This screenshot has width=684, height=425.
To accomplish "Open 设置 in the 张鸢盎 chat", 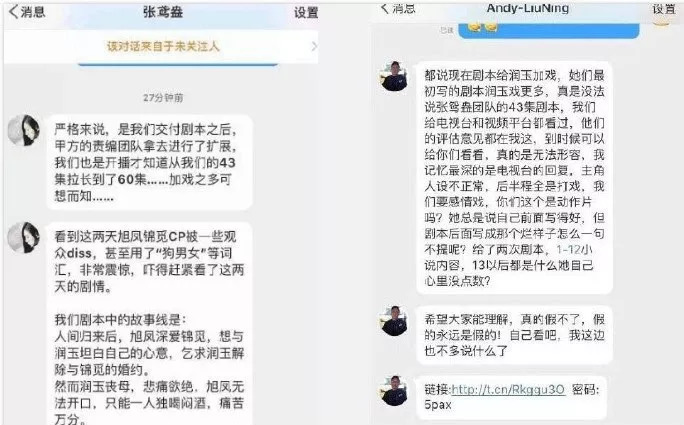I will point(305,12).
